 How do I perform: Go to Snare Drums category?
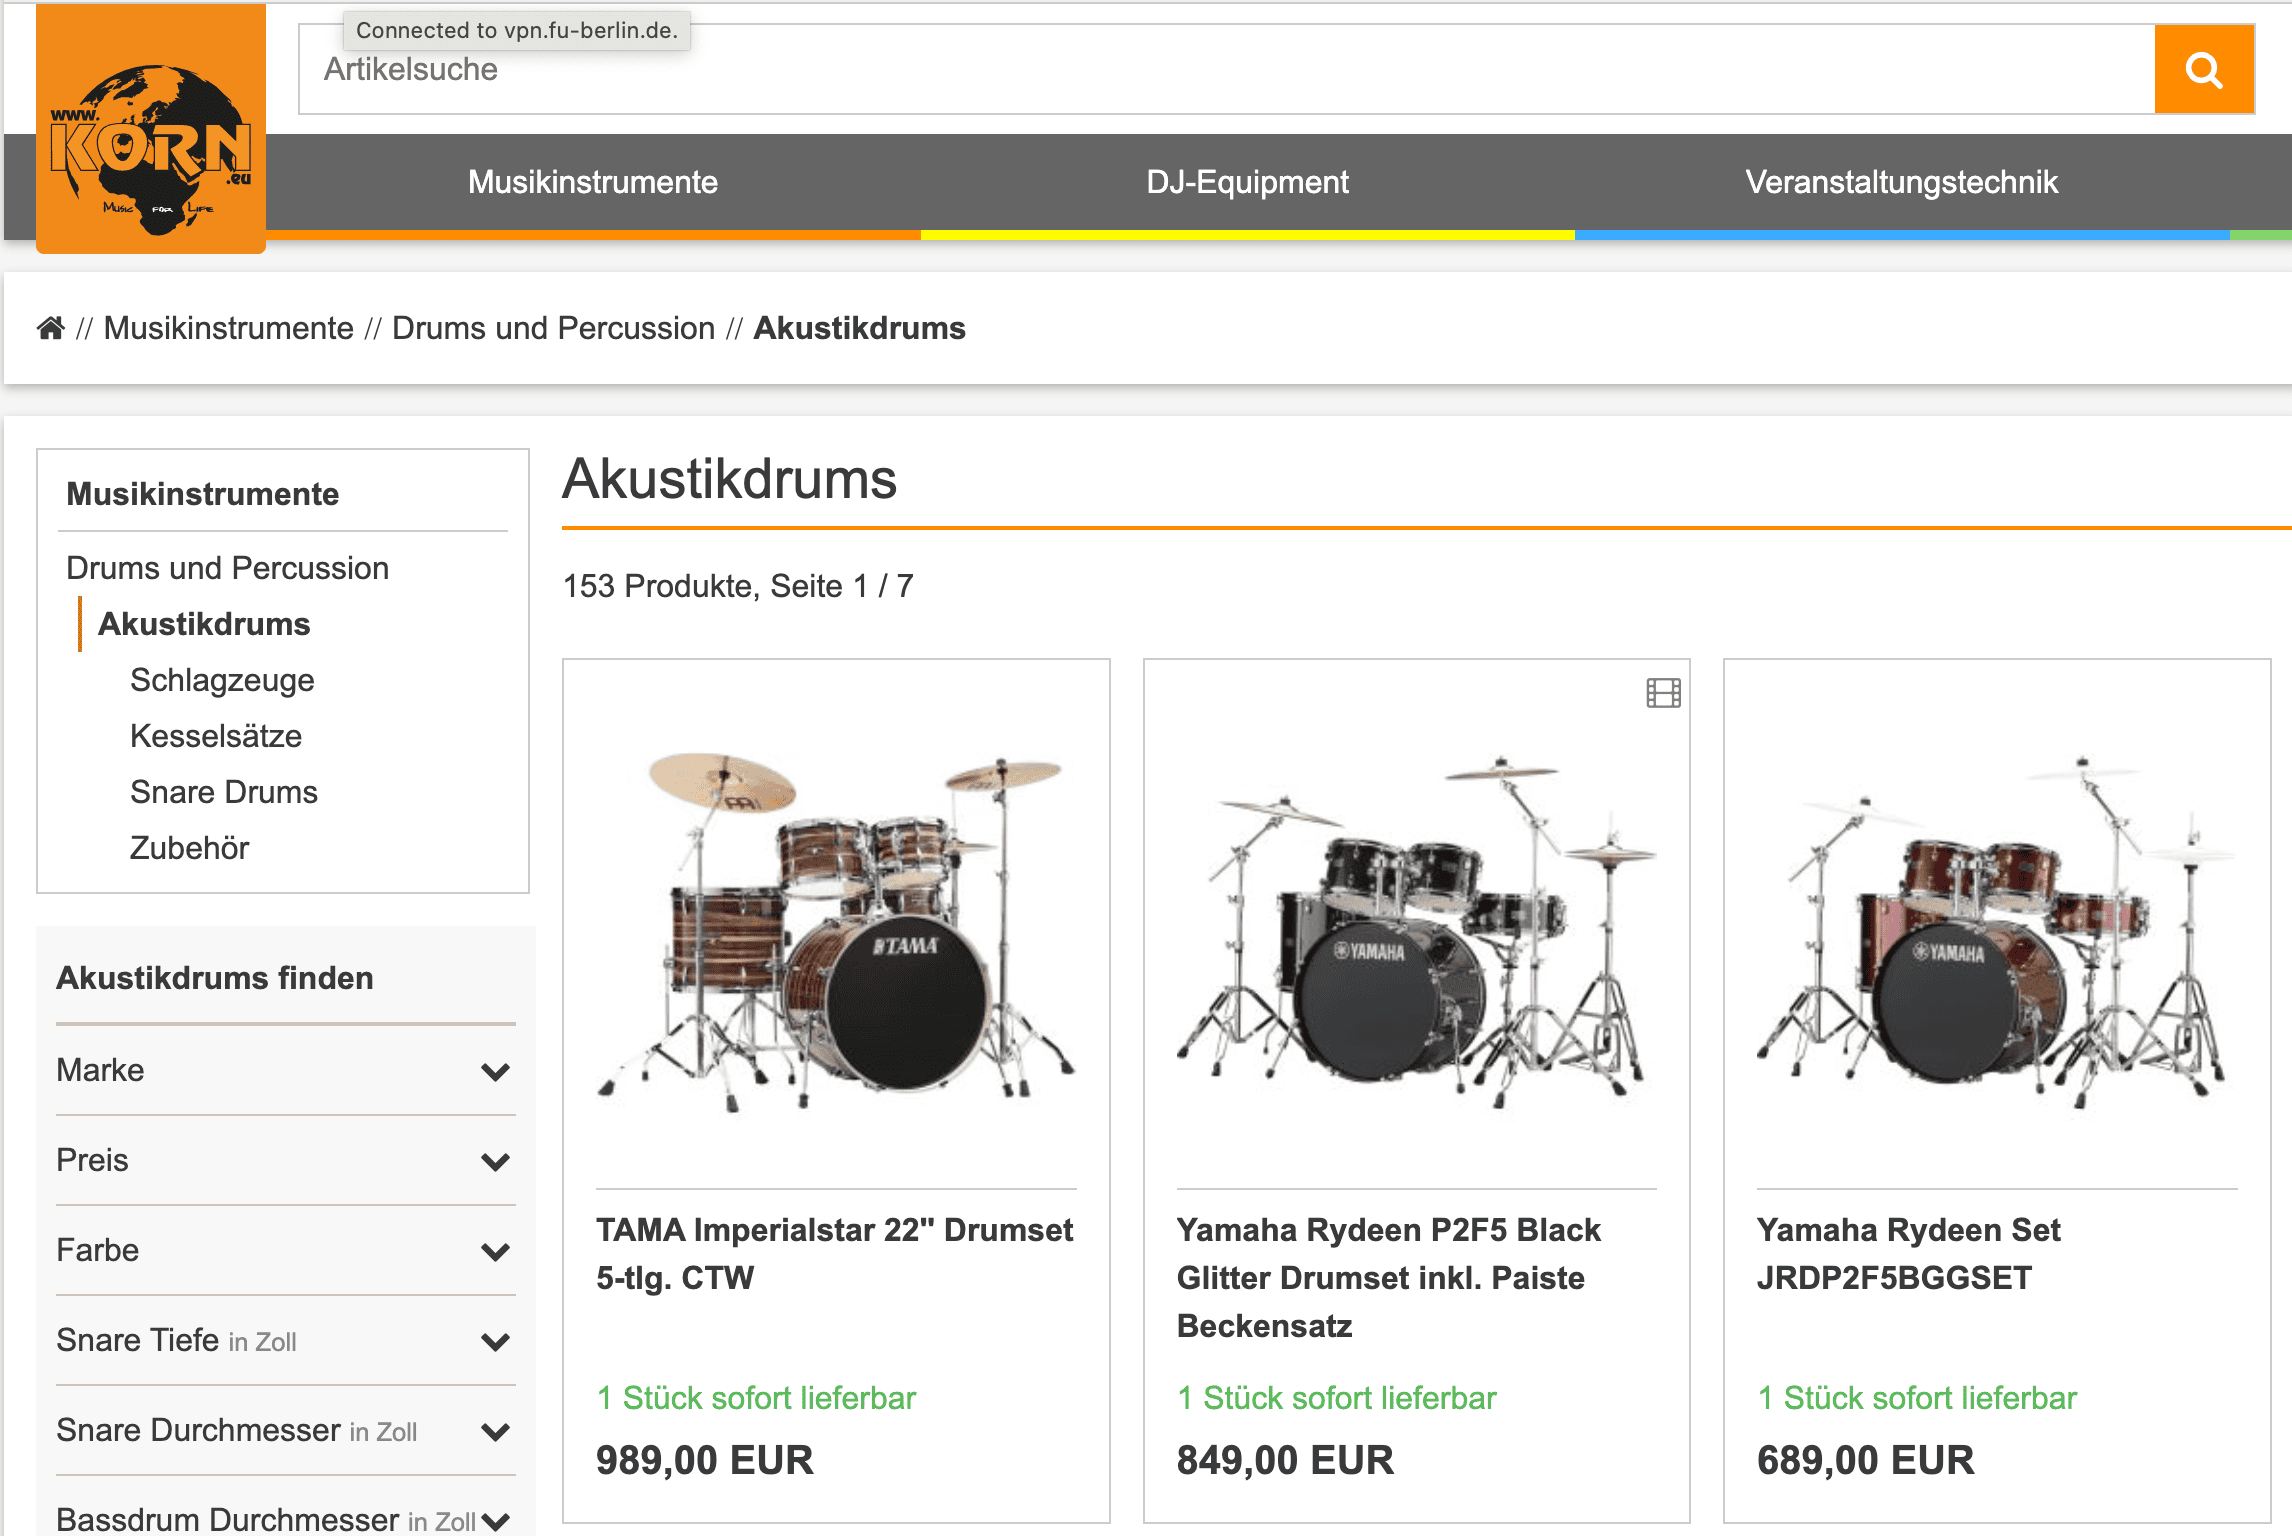click(224, 792)
